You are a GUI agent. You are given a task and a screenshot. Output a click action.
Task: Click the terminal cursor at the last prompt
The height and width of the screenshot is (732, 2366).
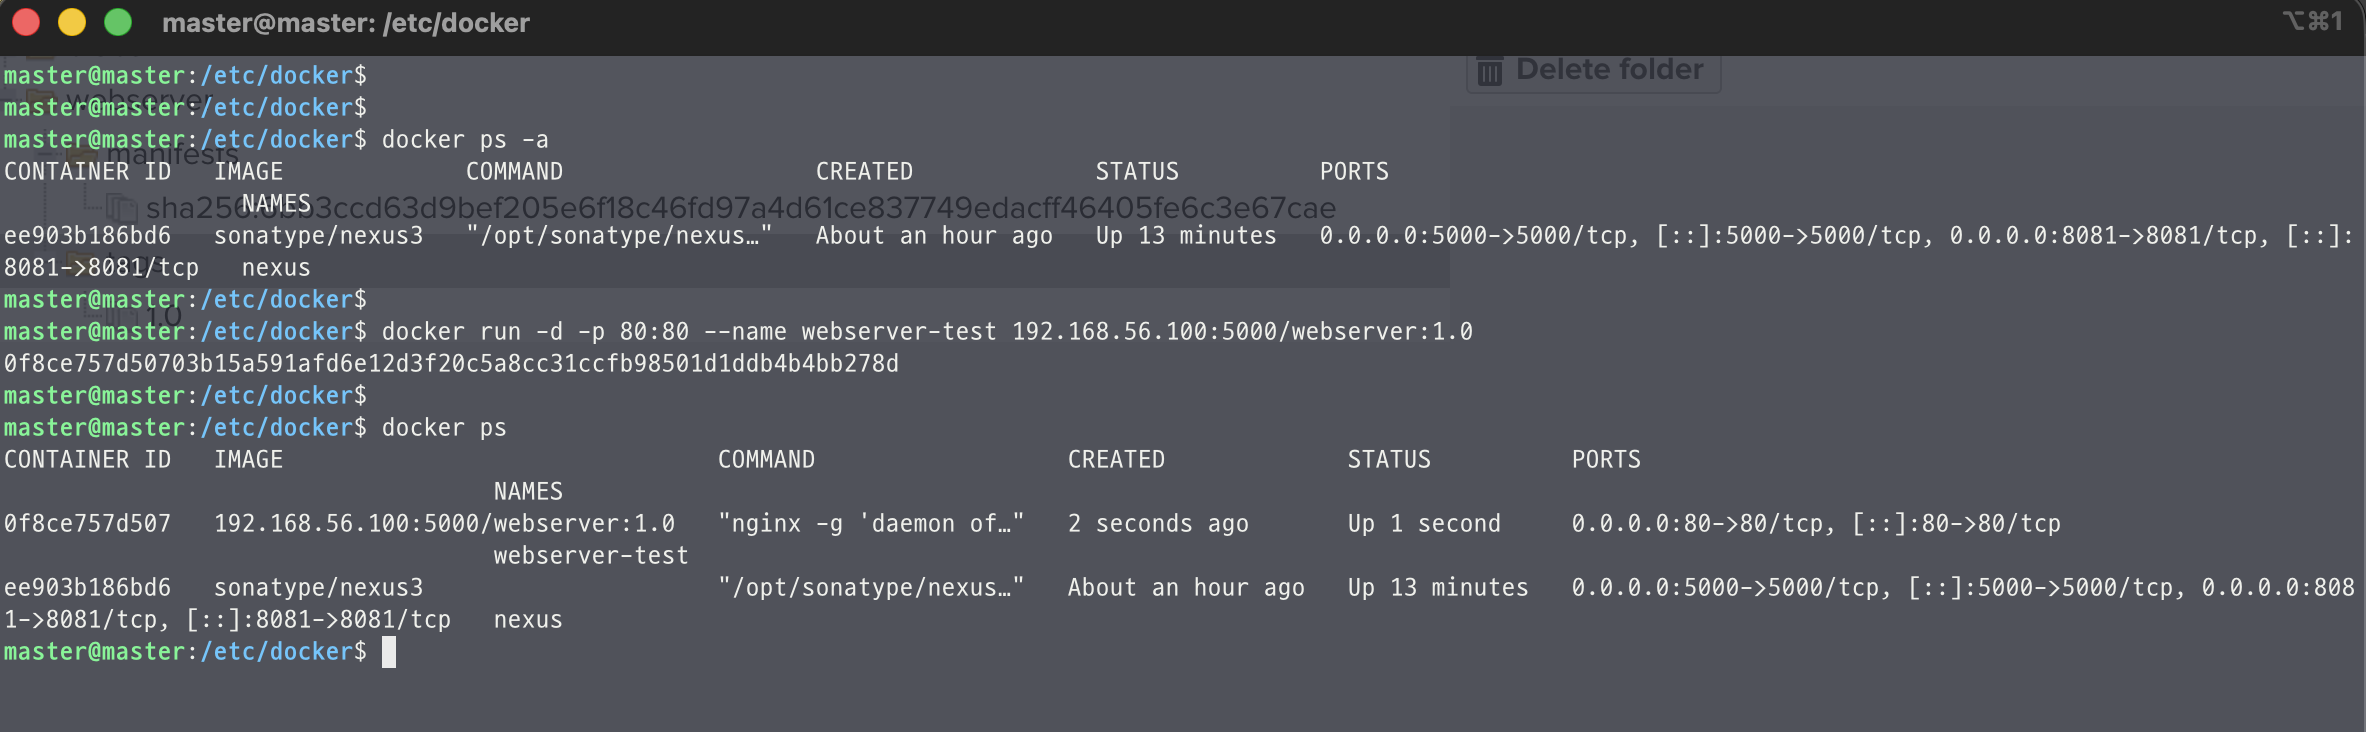pyautogui.click(x=389, y=652)
